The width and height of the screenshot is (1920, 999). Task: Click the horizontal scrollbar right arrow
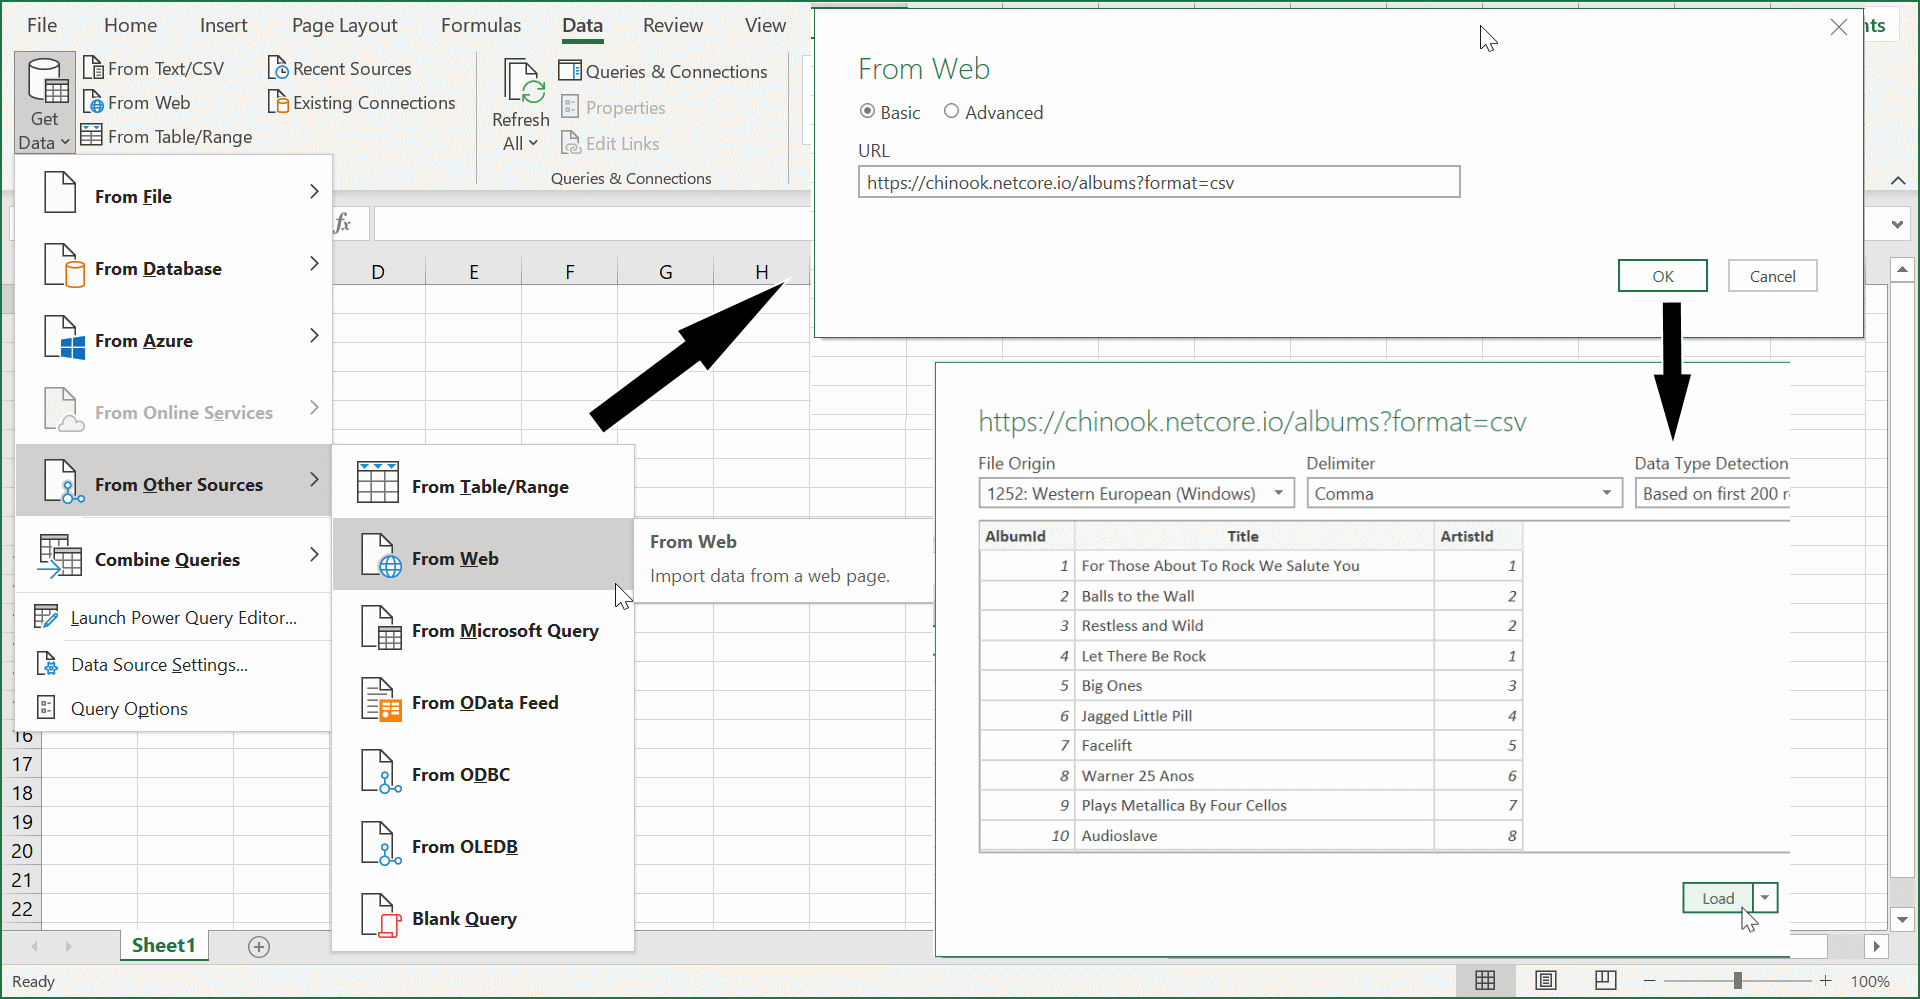pos(1876,946)
